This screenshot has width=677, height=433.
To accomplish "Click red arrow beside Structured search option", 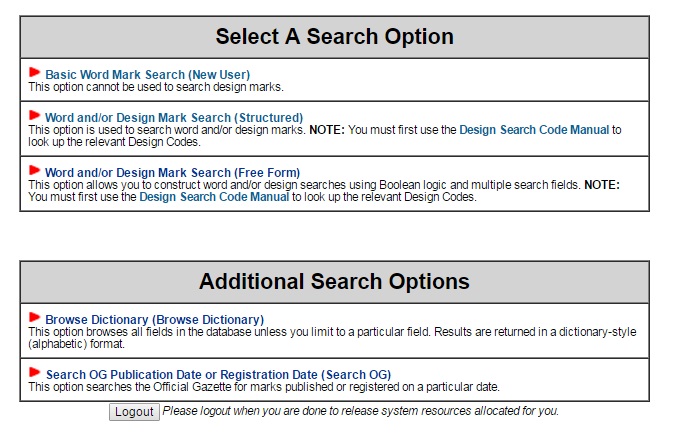I will coord(35,115).
